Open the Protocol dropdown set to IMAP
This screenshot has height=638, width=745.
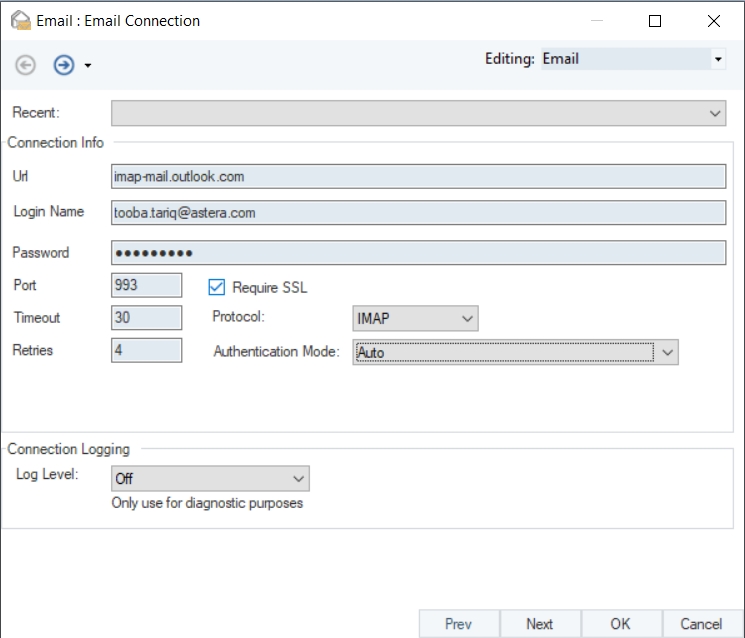coord(415,318)
